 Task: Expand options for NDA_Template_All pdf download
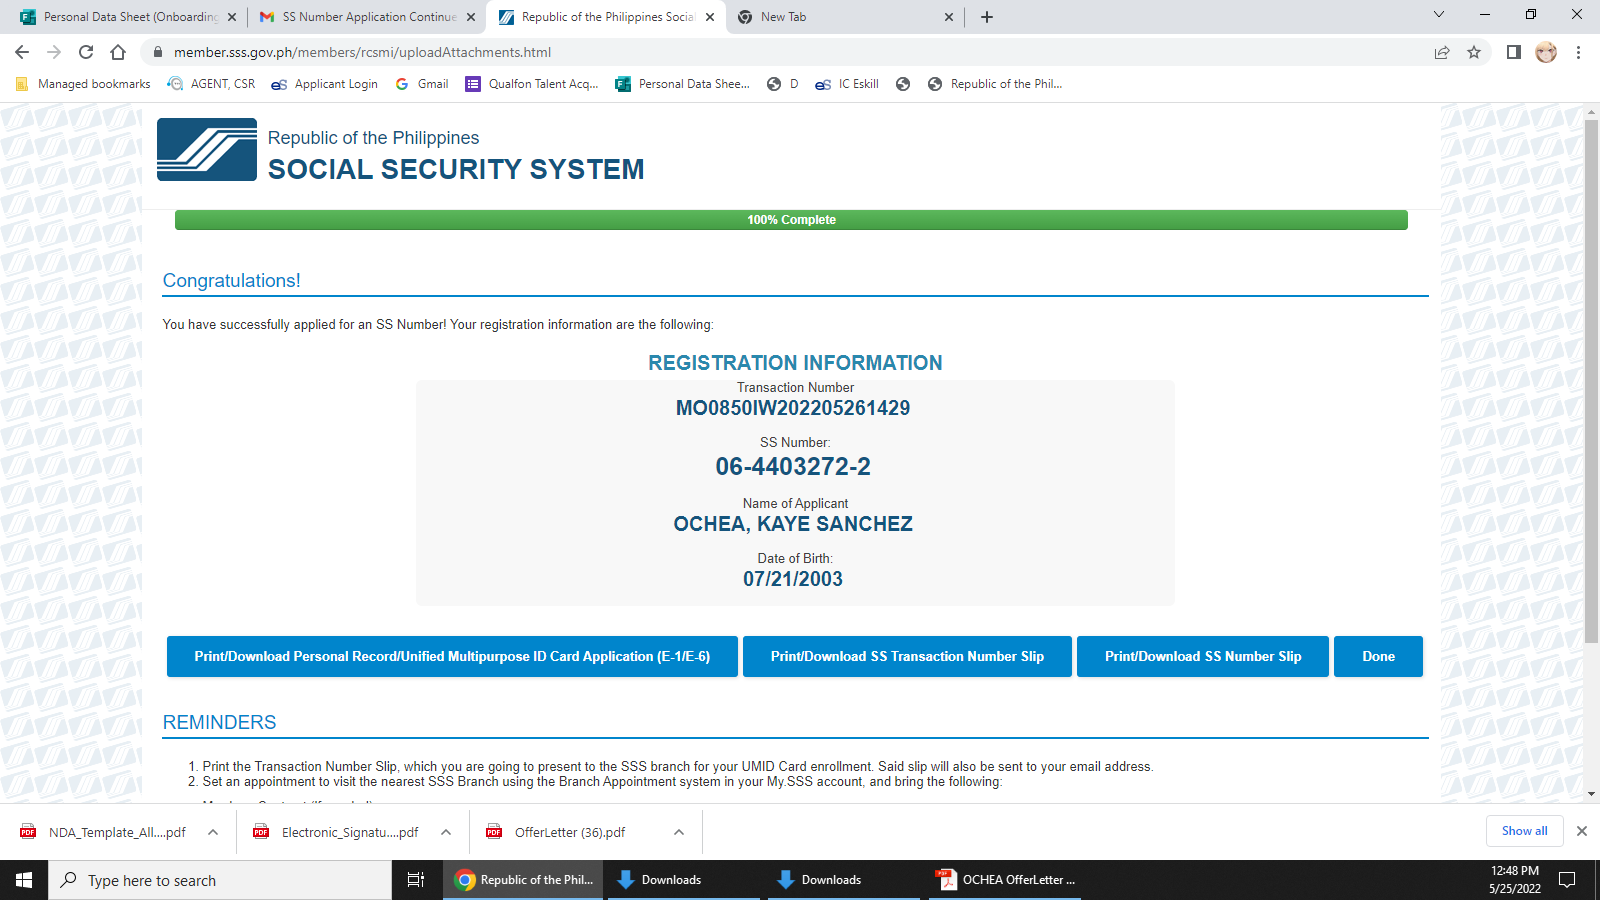coord(213,832)
